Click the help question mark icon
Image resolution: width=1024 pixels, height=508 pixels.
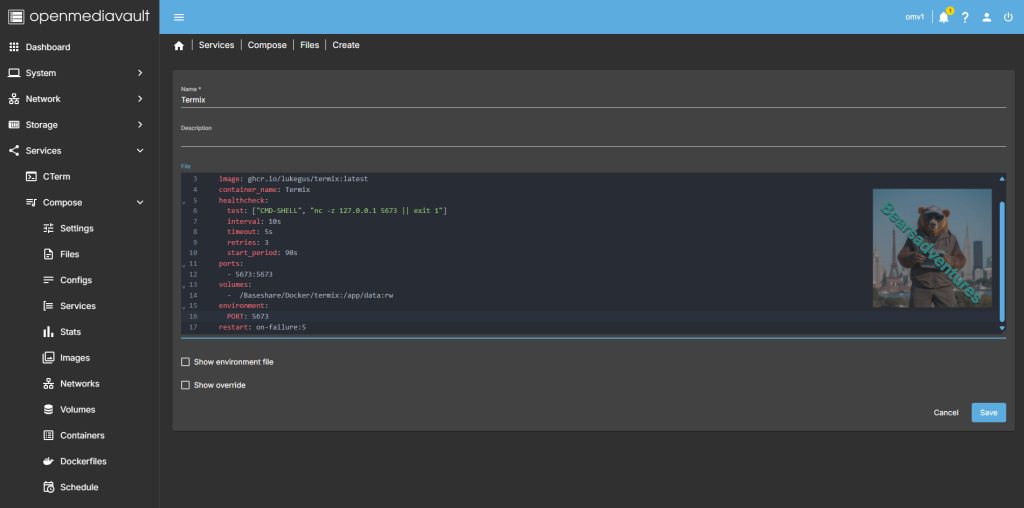click(965, 17)
